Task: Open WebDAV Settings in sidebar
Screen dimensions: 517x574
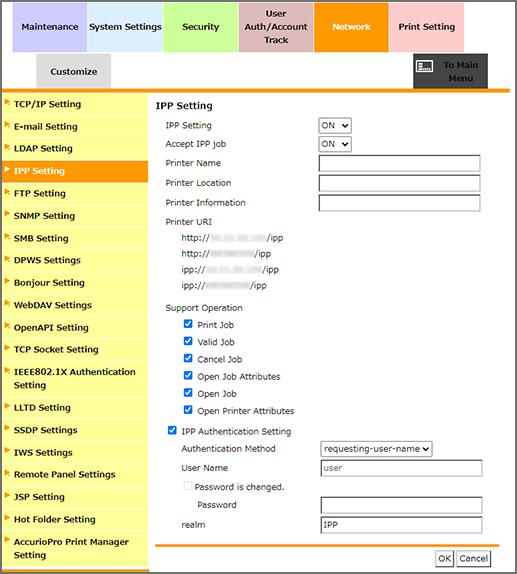Action: click(x=75, y=305)
